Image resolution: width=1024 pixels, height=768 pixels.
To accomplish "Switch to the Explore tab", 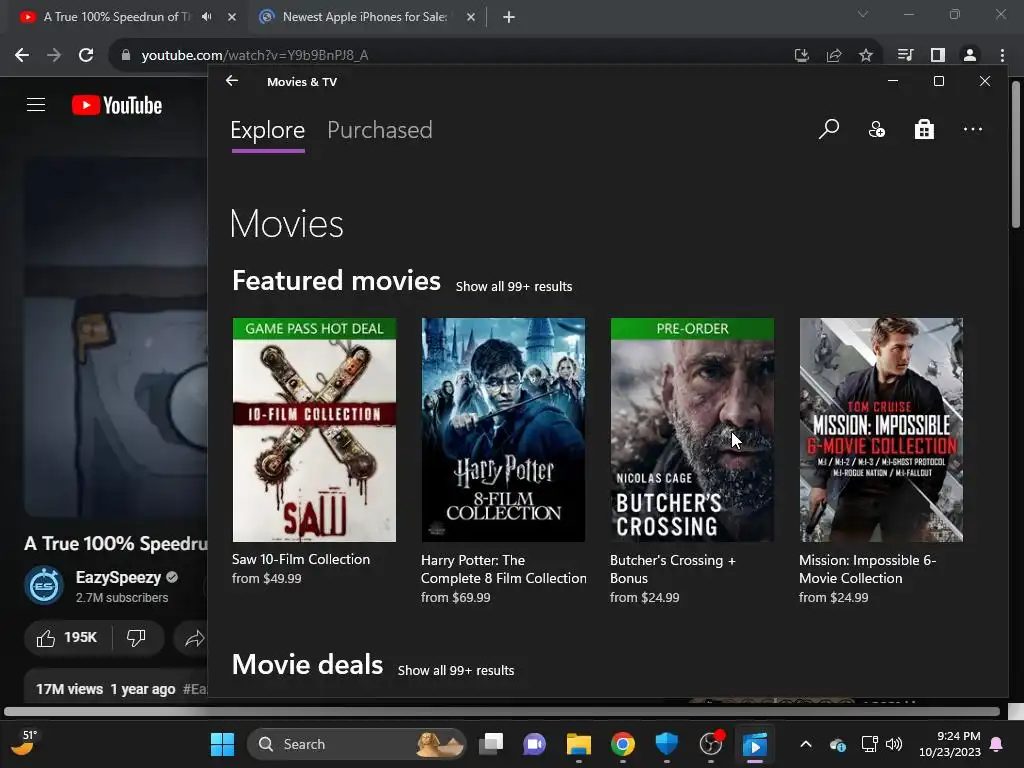I will pyautogui.click(x=268, y=131).
